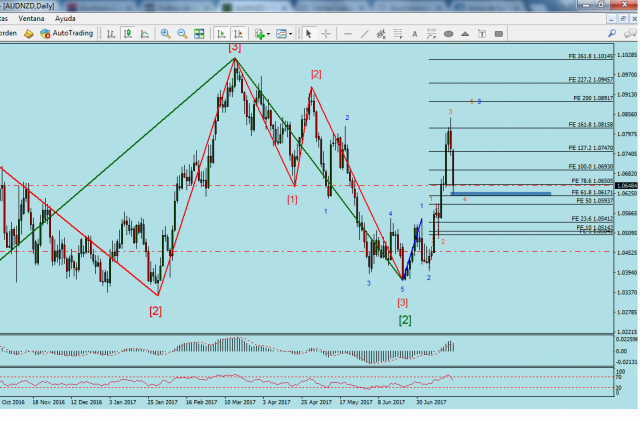Image resolution: width=640 pixels, height=421 pixels.
Task: Click the red [1] wave label
Action: pos(292,200)
